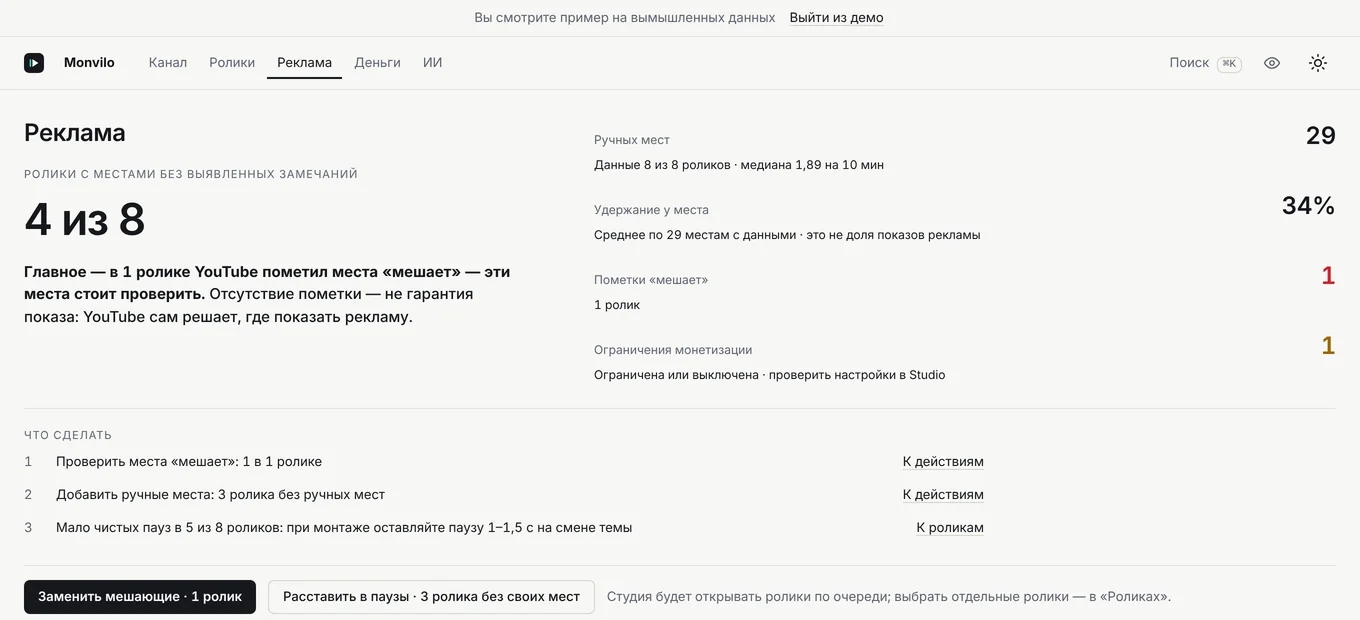Click the Студия будет открывать ролики hint
This screenshot has height=620, width=1360.
click(x=889, y=597)
